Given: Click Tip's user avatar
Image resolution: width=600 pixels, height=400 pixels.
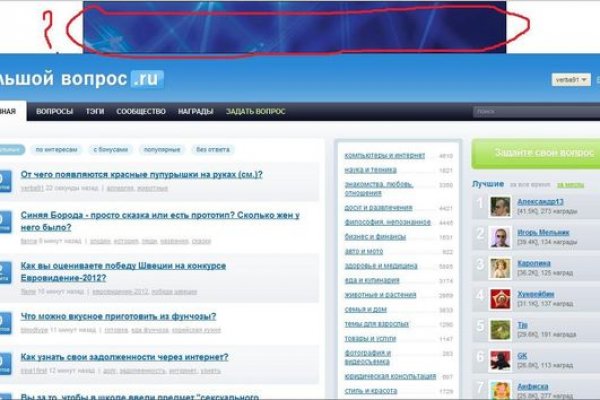Looking at the screenshot, I should pos(501,329).
